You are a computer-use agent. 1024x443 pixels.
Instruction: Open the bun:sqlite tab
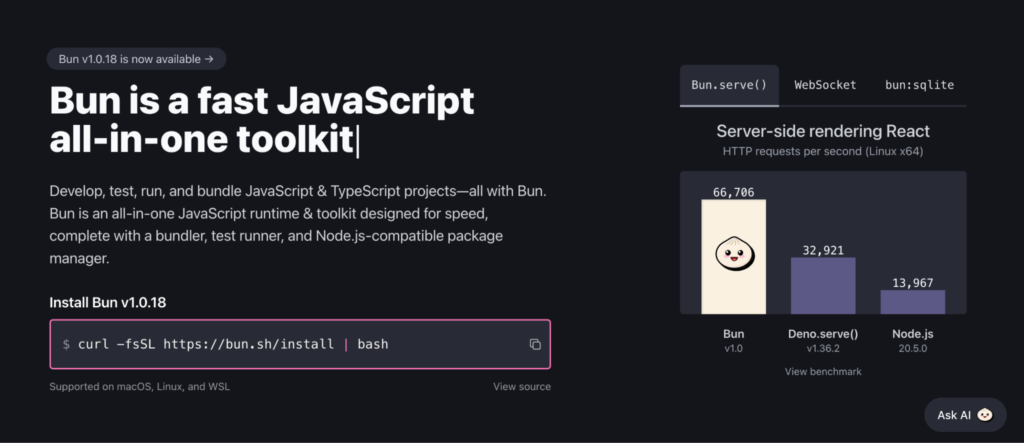(x=919, y=85)
